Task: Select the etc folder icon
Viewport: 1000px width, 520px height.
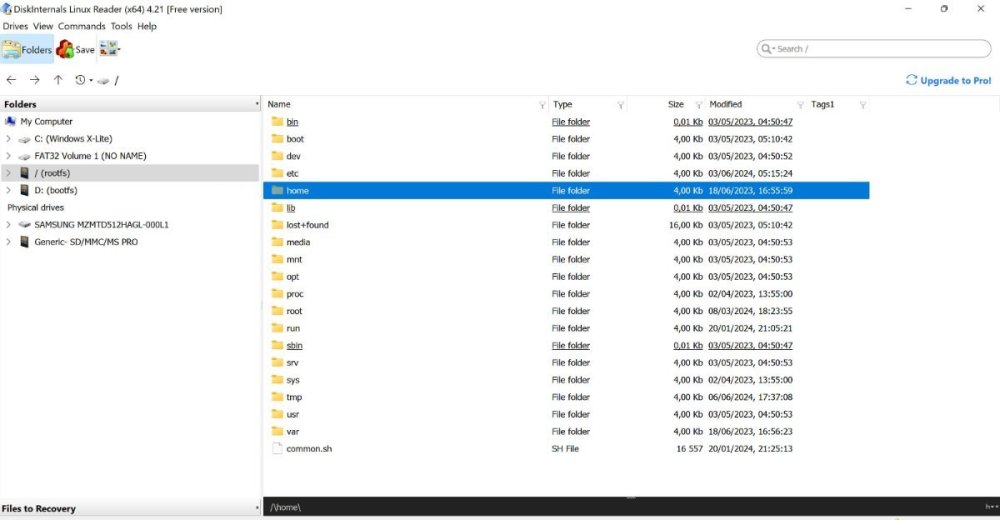Action: coord(277,173)
